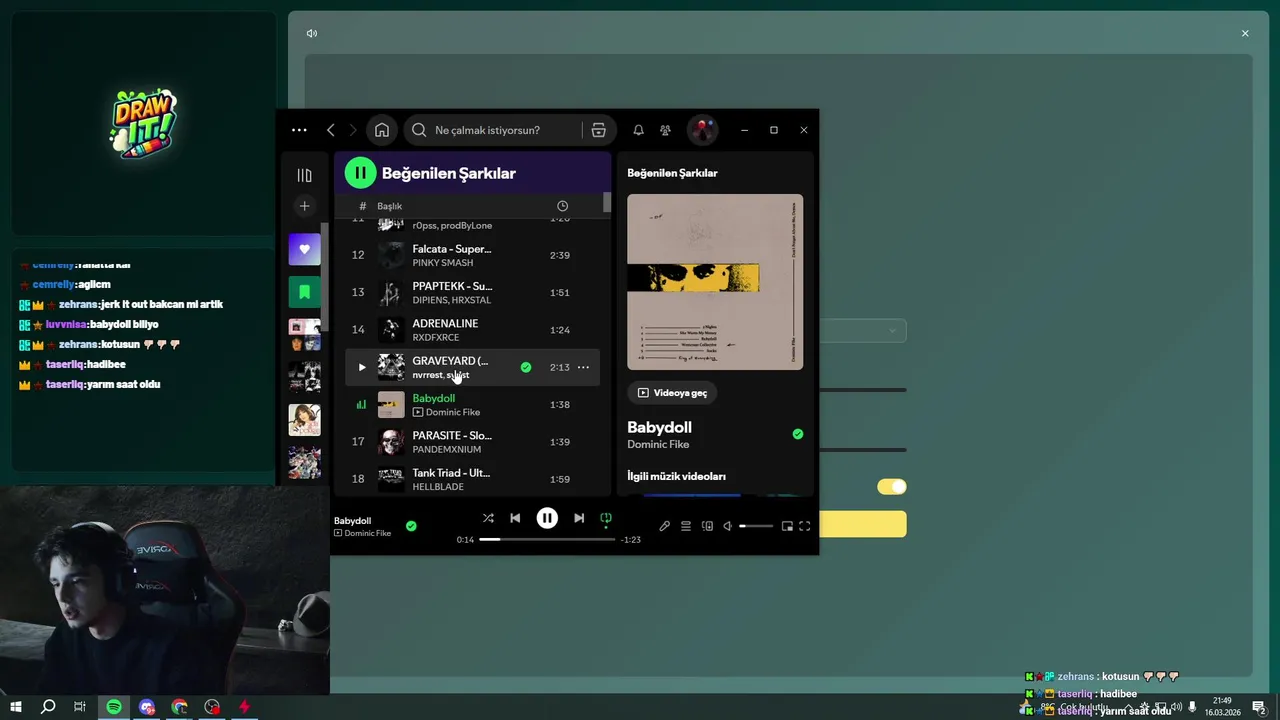Open the miniplayer icon

[x=787, y=526]
